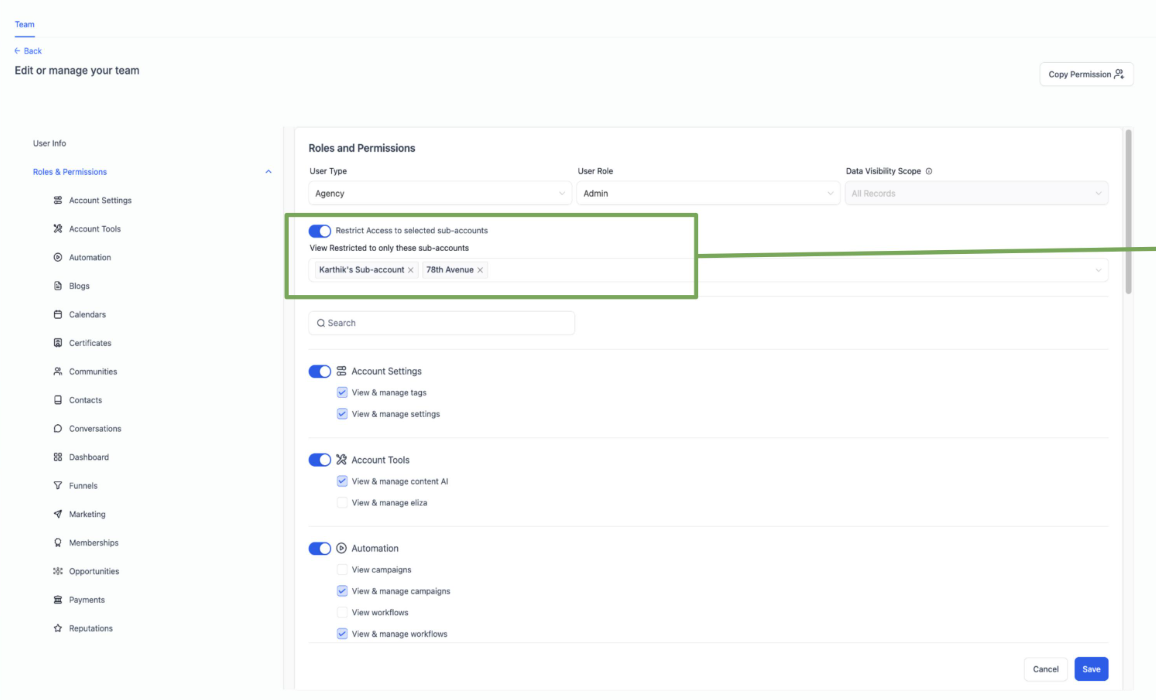Click the Copy Permission button
This screenshot has width=1156, height=700.
(x=1086, y=74)
